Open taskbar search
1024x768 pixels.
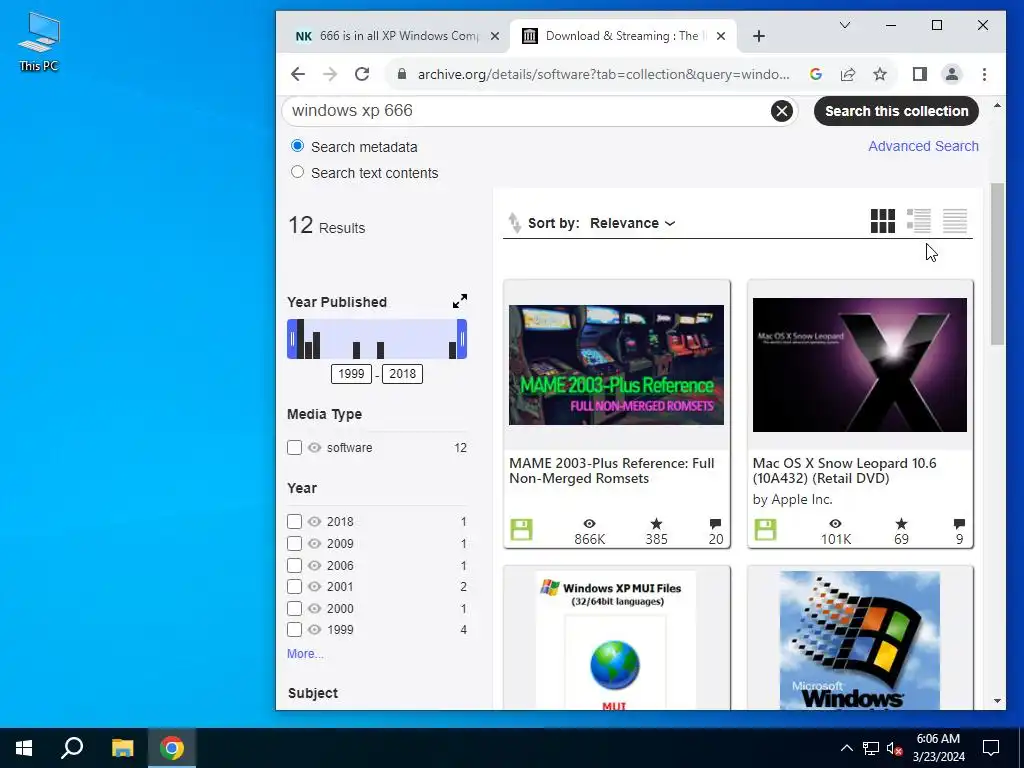pyautogui.click(x=72, y=748)
